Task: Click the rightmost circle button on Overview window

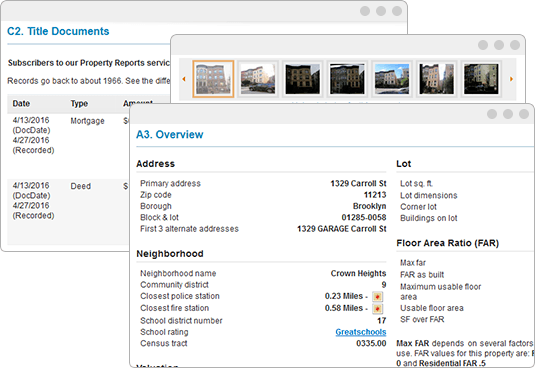Action: point(524,114)
